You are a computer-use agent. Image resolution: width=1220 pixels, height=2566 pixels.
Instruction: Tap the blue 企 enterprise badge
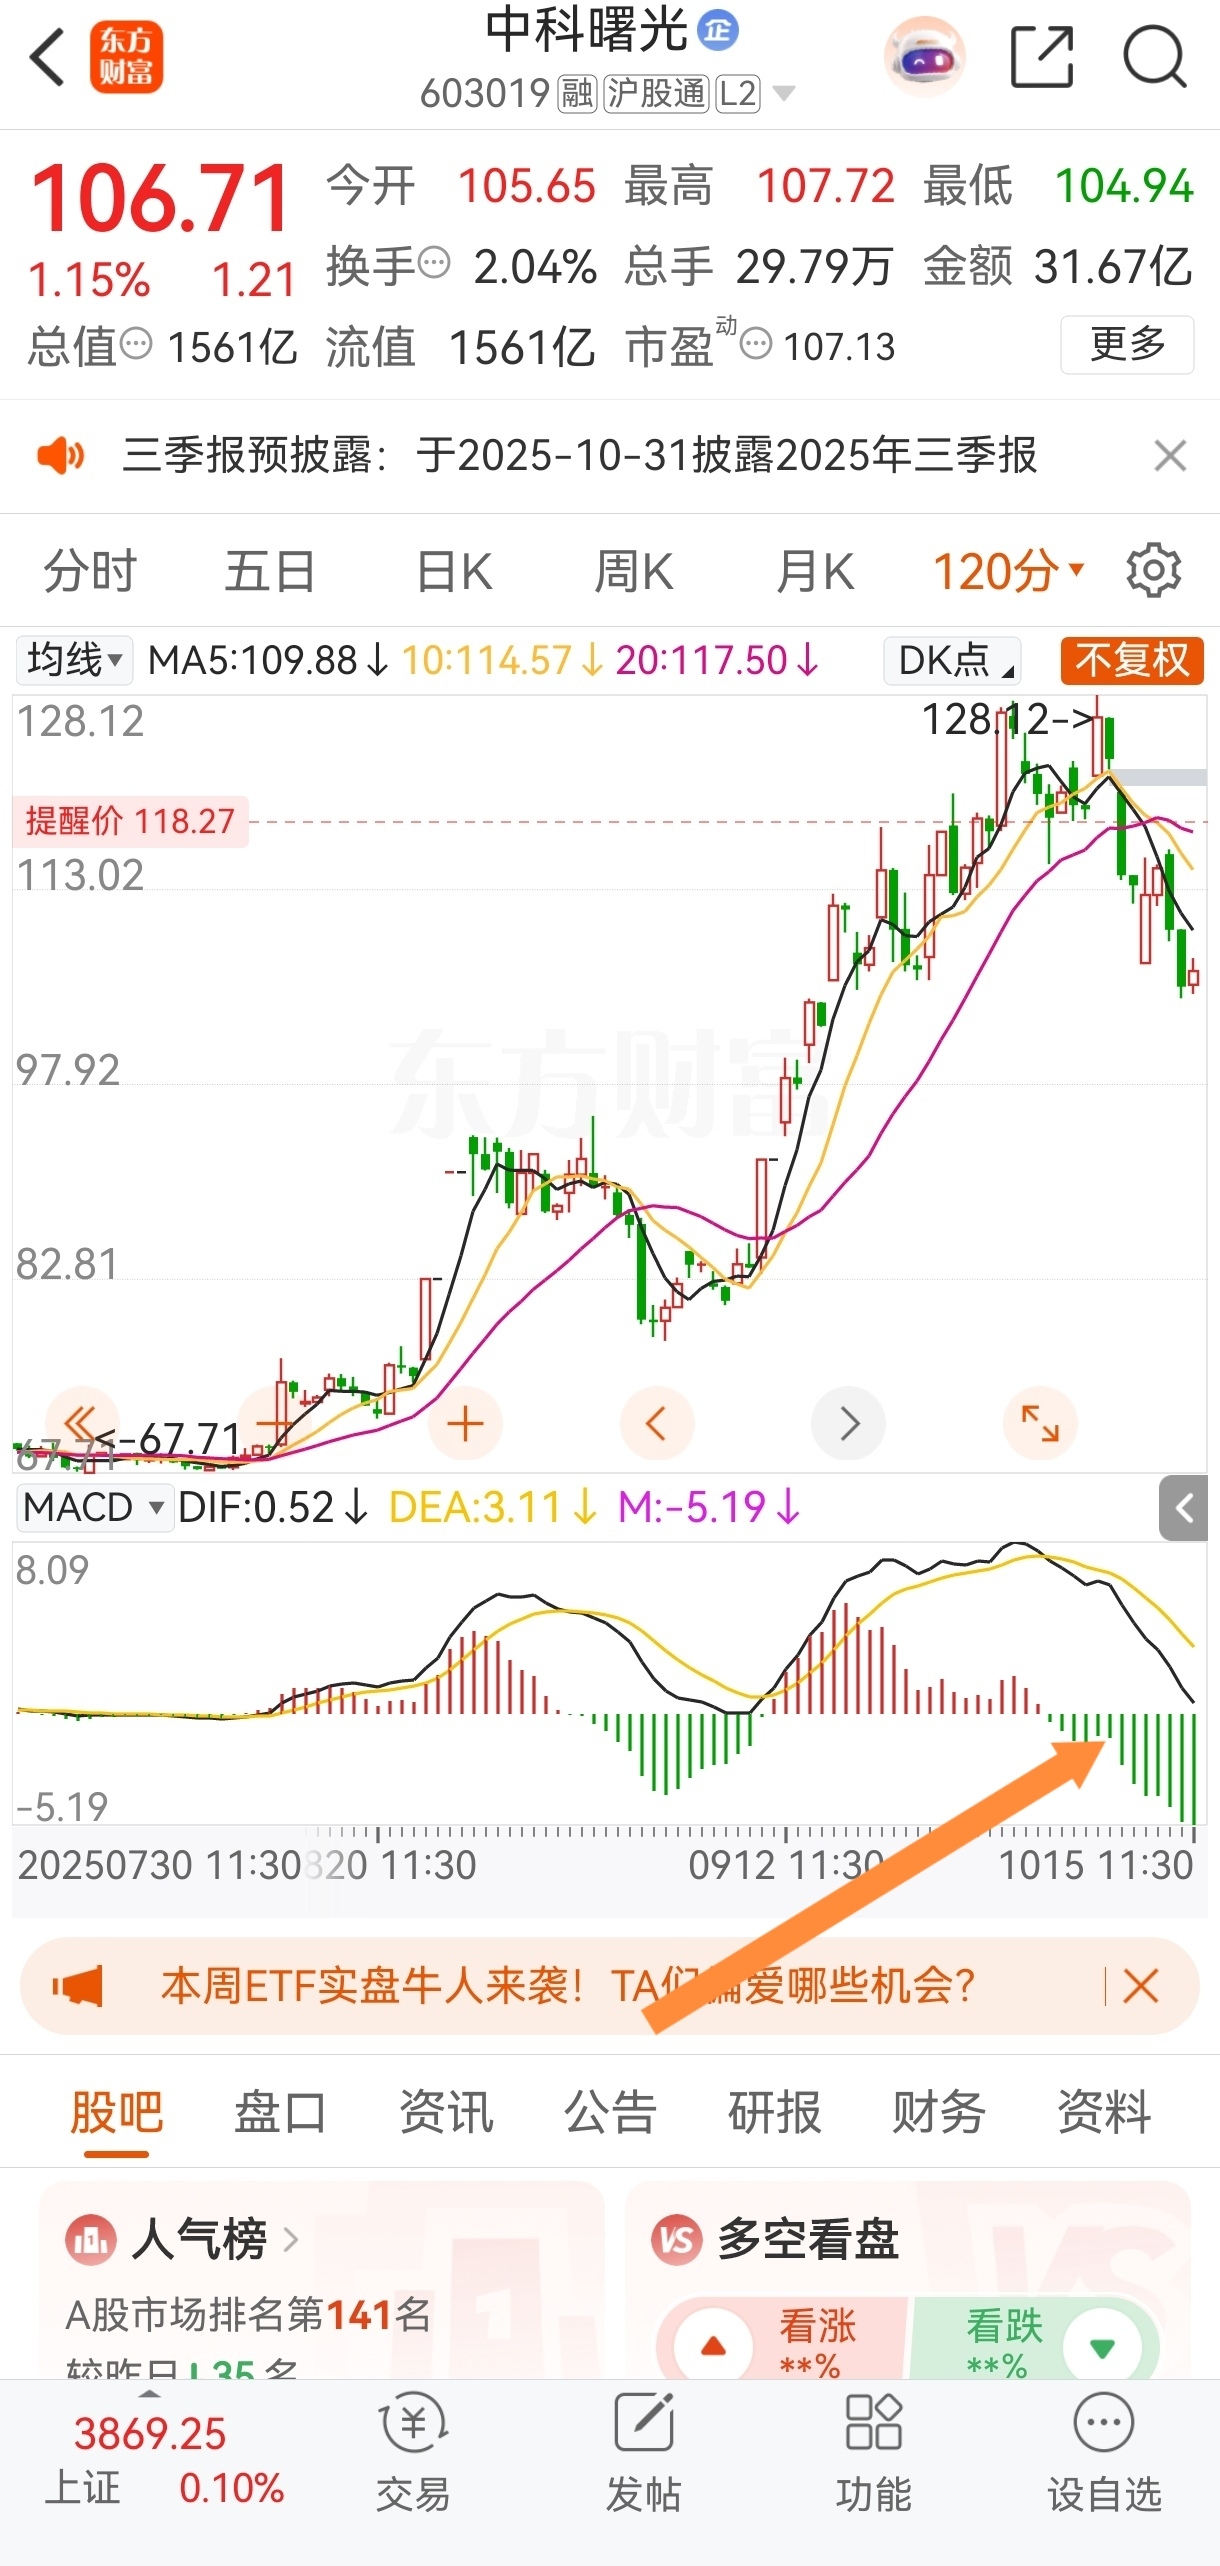coord(718,30)
